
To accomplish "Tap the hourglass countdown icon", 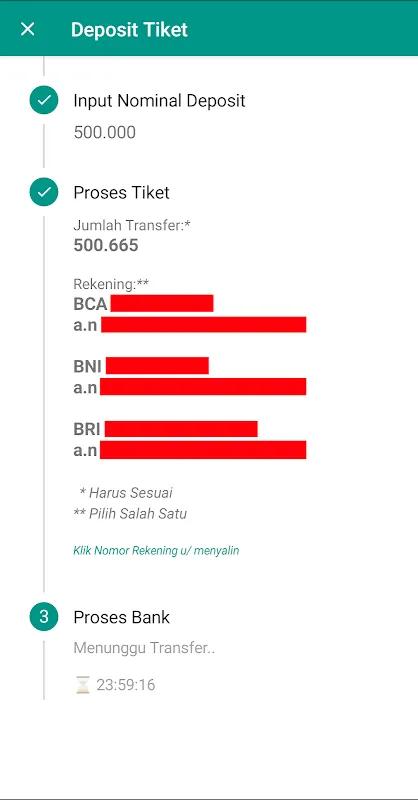I will pyautogui.click(x=83, y=685).
